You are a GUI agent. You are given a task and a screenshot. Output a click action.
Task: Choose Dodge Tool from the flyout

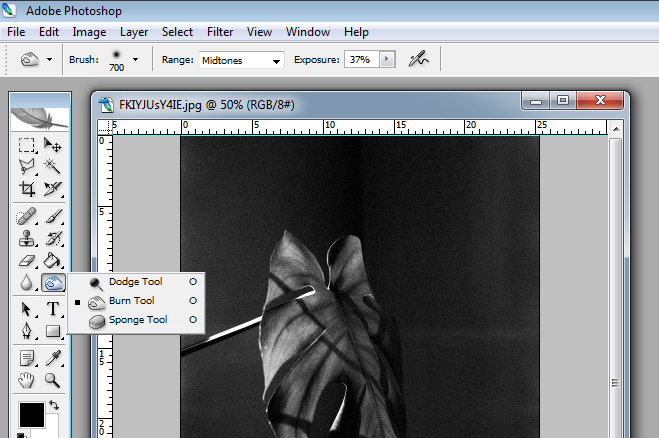tap(135, 282)
